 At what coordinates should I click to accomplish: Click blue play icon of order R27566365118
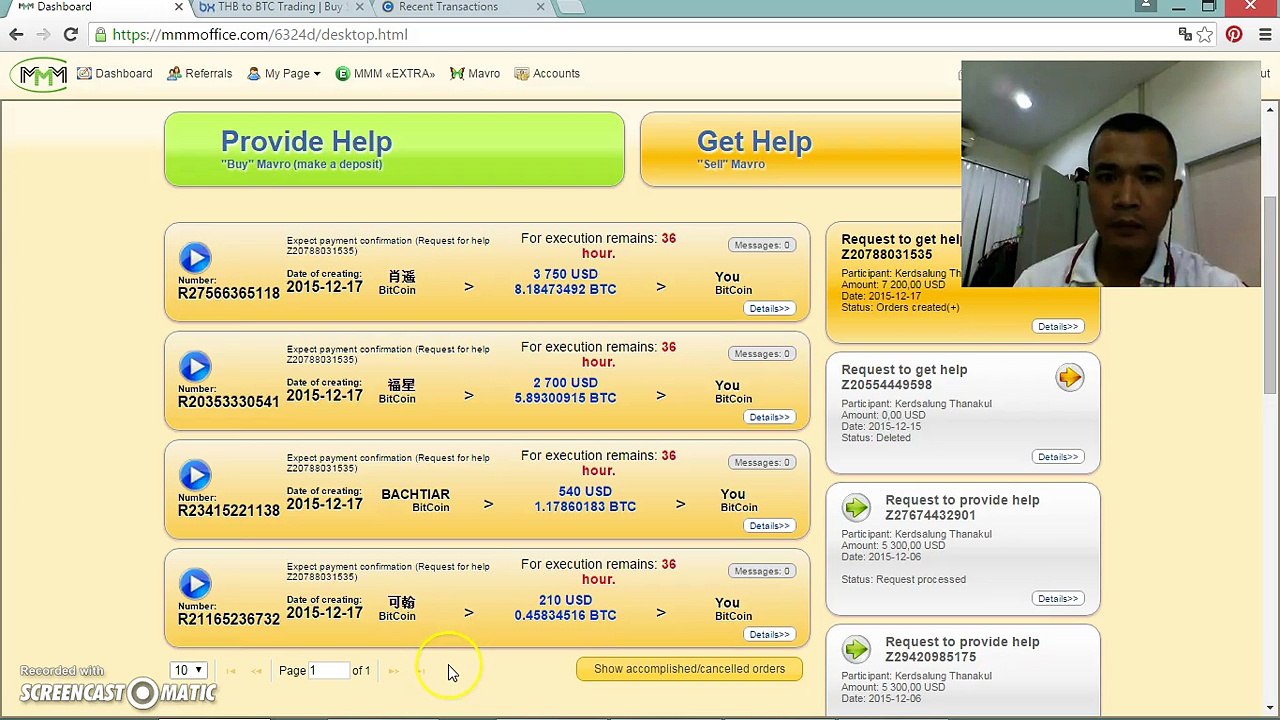coord(195,258)
